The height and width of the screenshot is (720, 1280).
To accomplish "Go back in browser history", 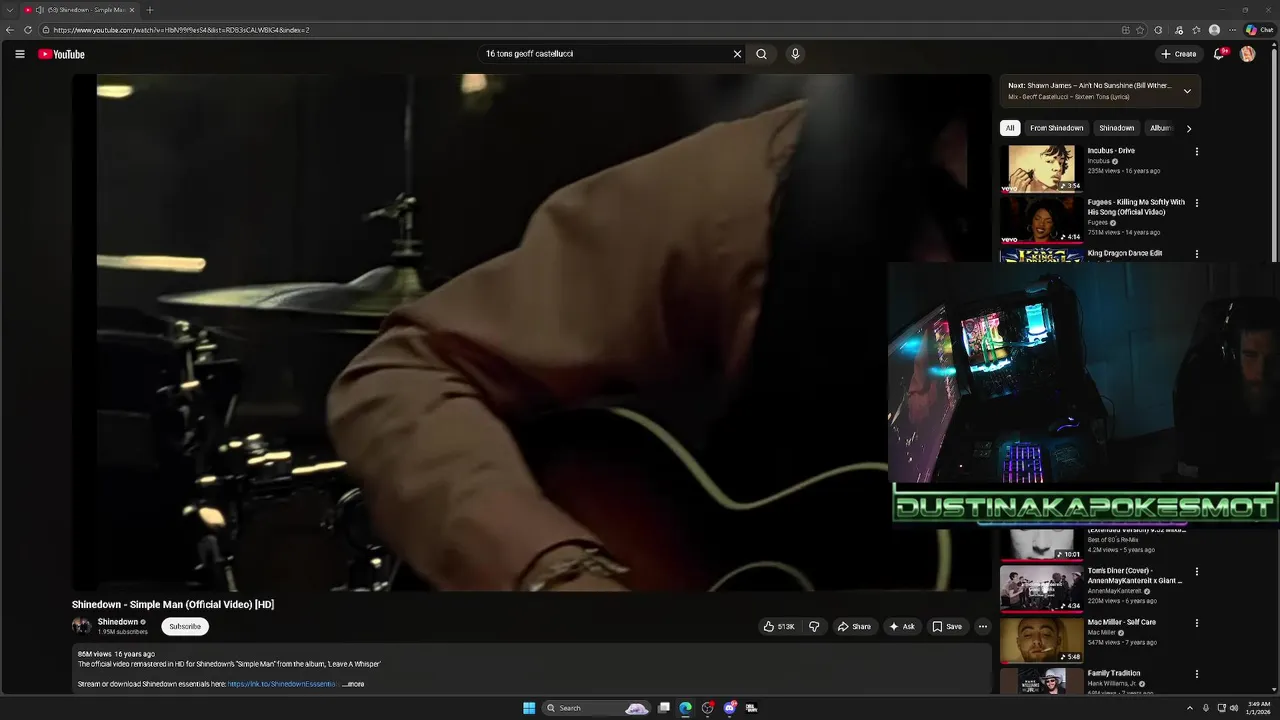I will (10, 30).
